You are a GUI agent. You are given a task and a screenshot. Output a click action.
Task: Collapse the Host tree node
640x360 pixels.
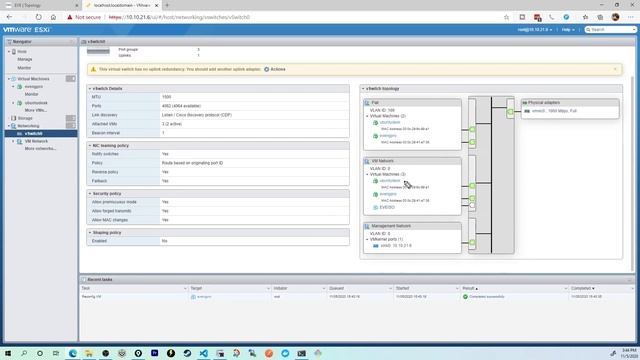(x=9, y=52)
